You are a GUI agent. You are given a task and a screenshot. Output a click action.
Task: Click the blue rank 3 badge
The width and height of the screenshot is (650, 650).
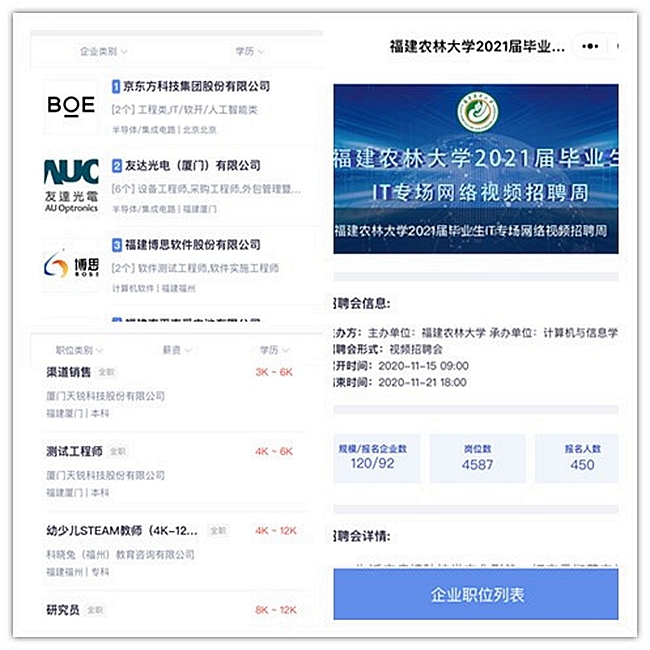(x=117, y=245)
